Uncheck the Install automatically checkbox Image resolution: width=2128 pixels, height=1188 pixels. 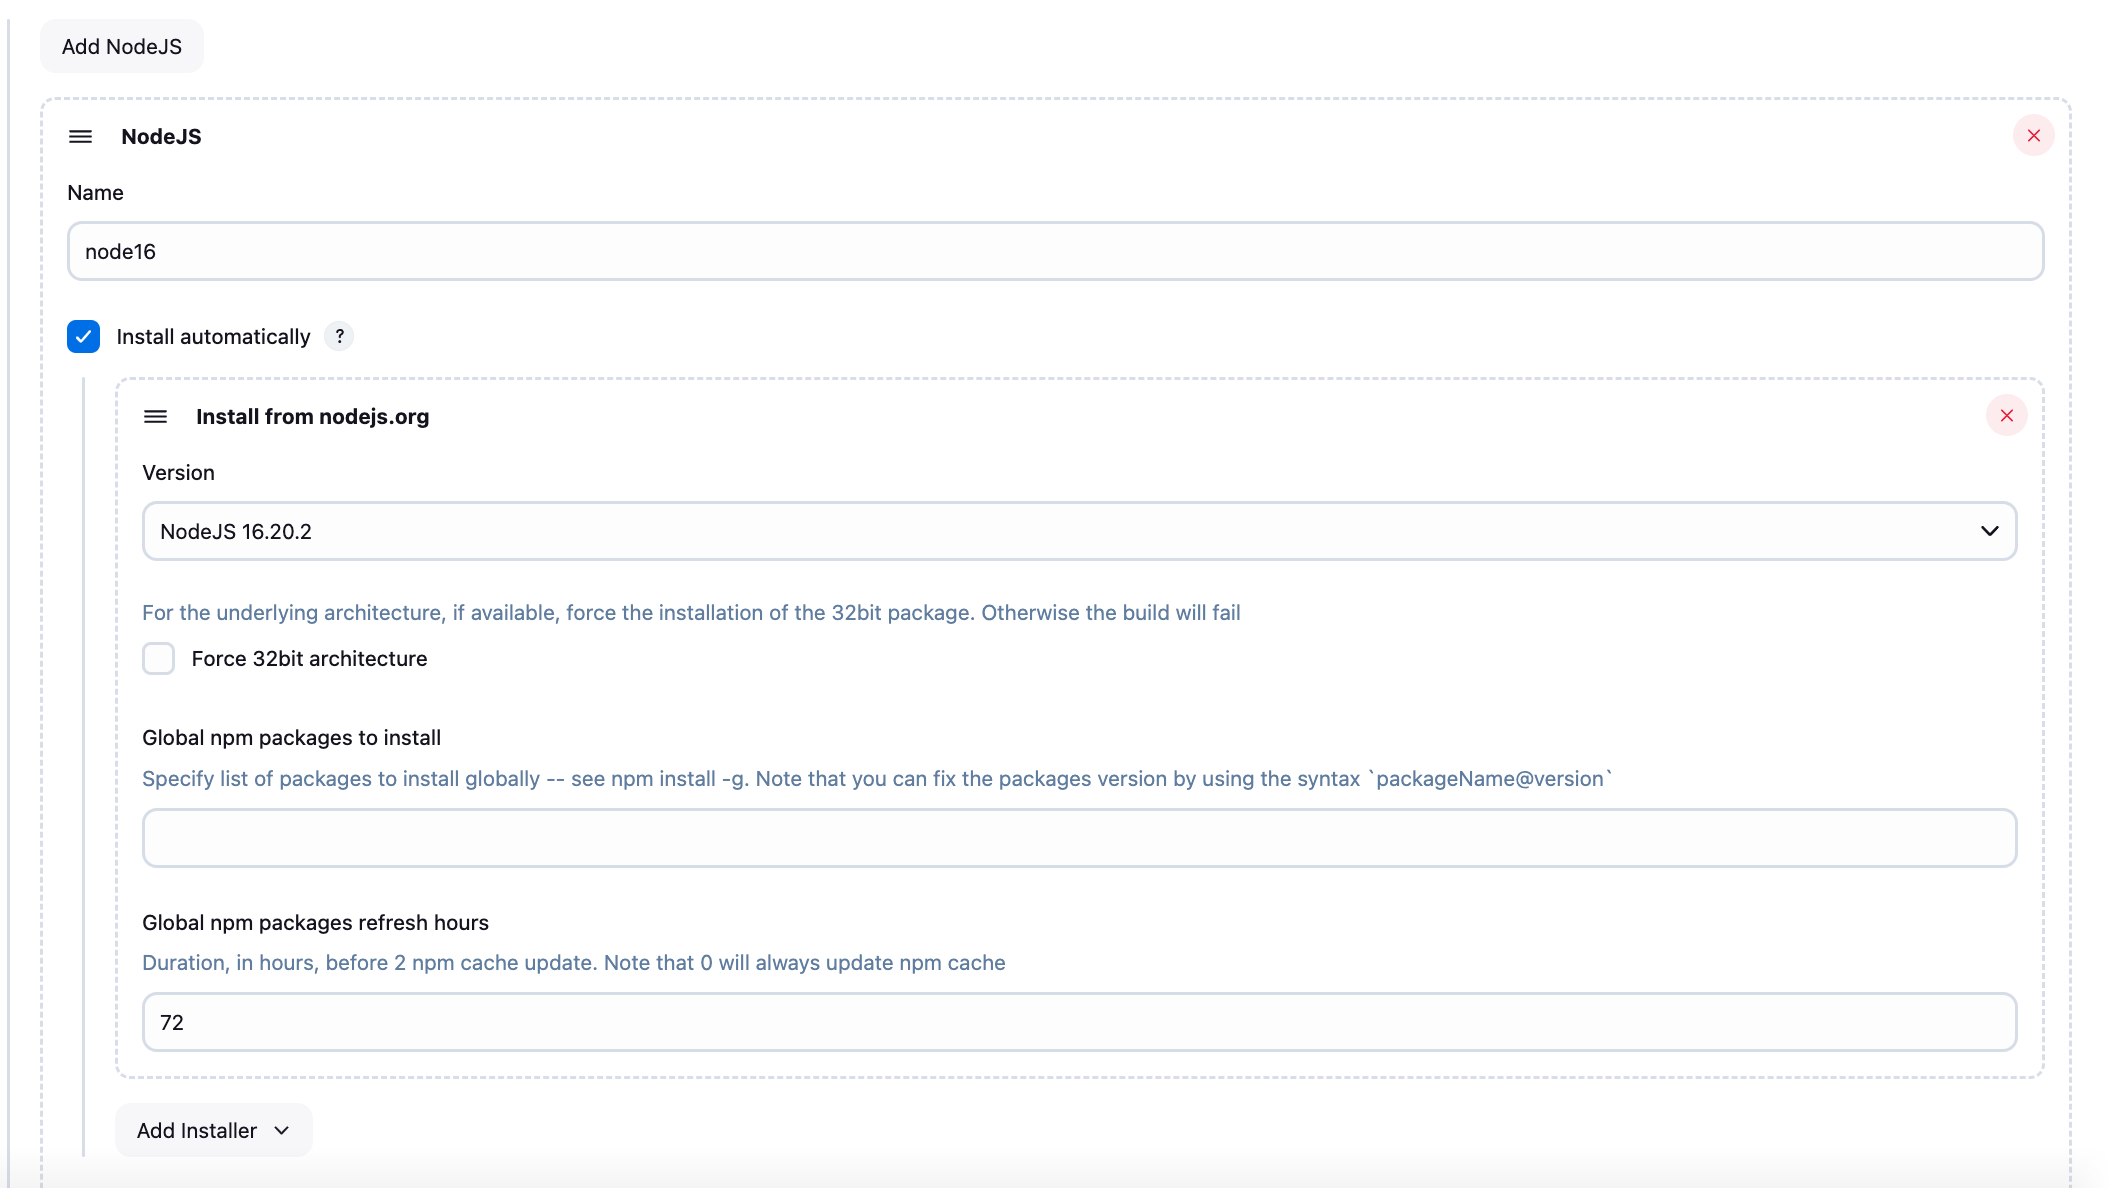(x=84, y=337)
